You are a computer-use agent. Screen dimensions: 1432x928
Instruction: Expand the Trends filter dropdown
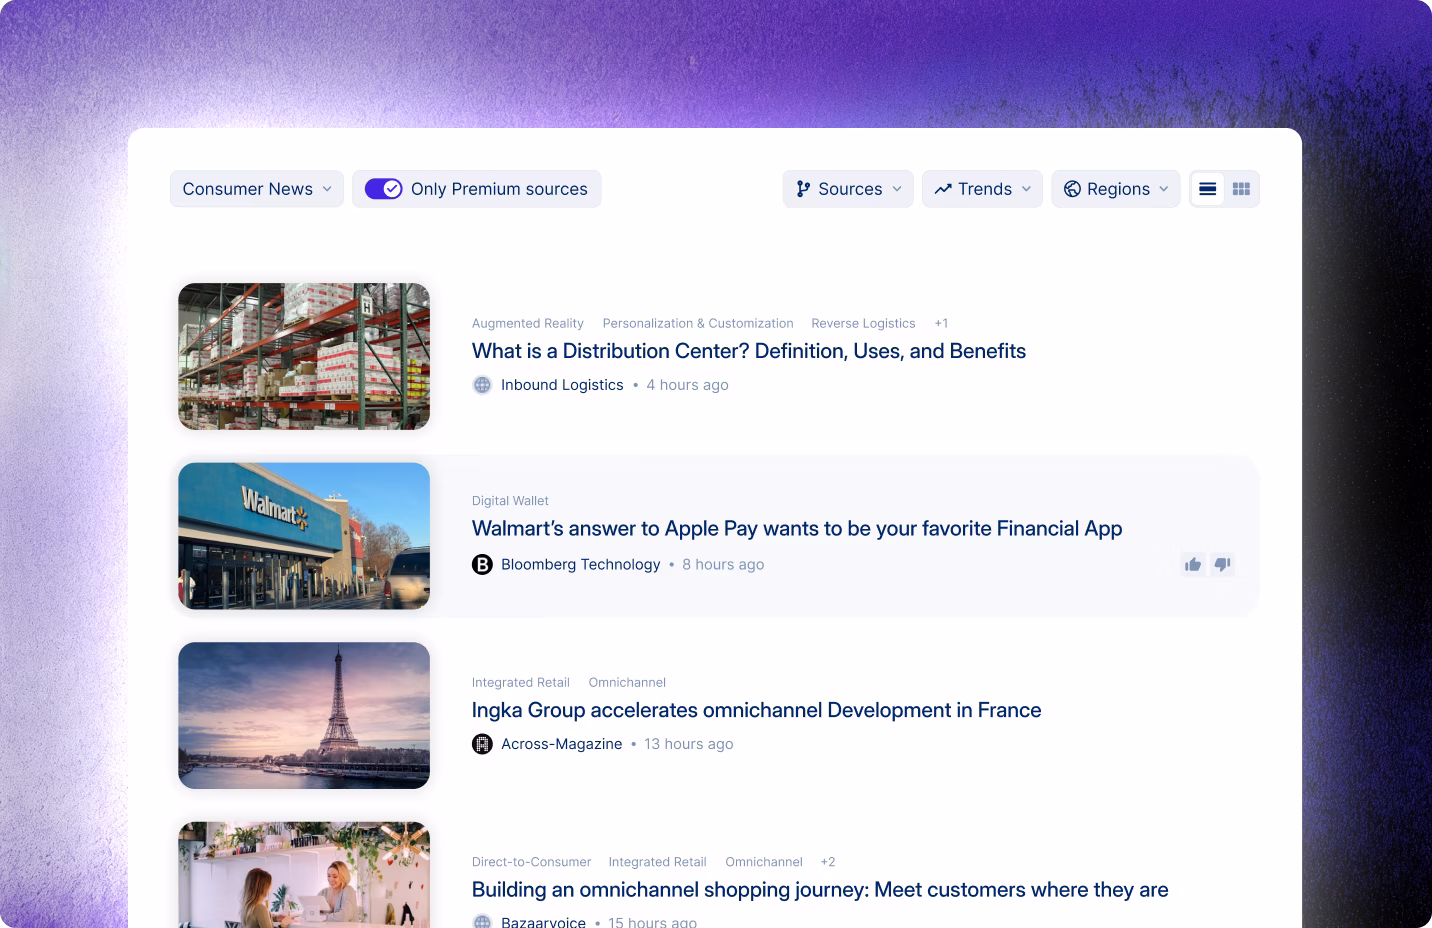tap(983, 189)
